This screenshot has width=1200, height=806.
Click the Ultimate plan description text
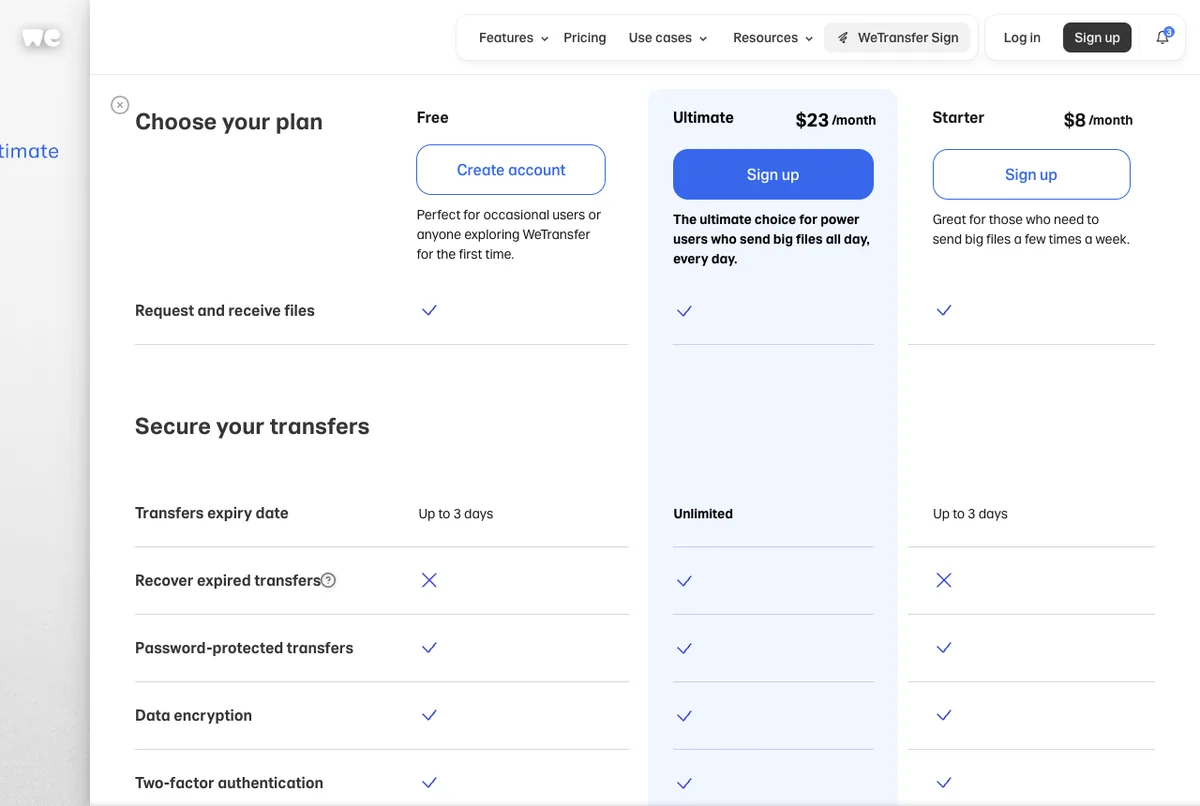[771, 240]
